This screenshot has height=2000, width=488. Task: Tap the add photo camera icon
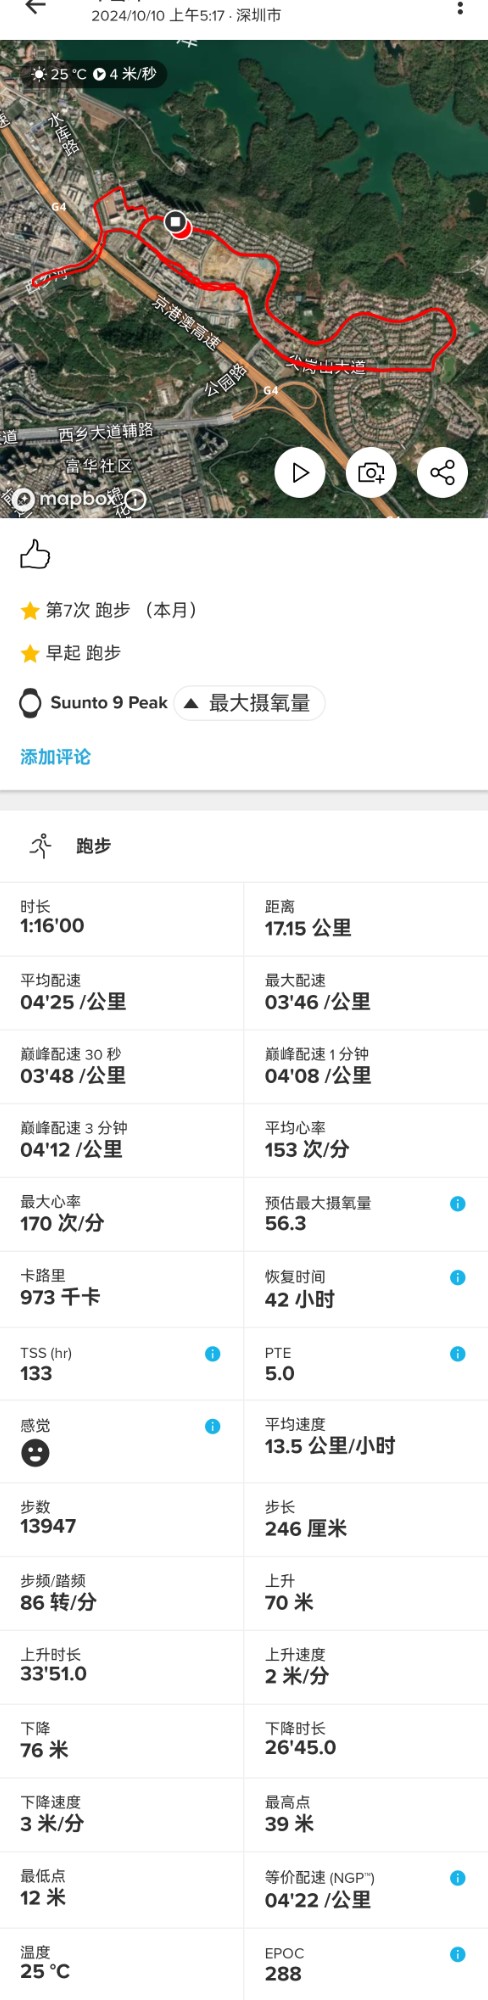point(371,473)
